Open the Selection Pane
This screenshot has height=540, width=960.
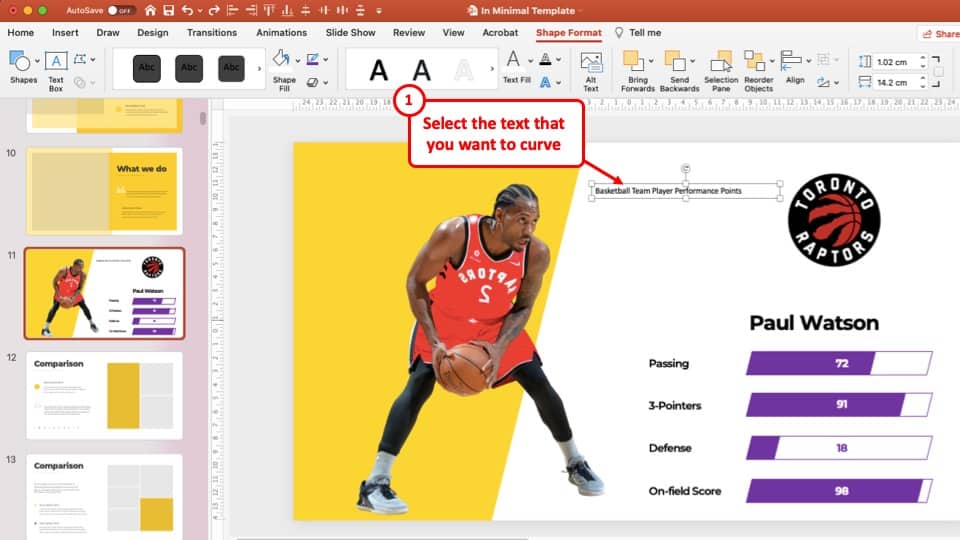click(x=721, y=71)
